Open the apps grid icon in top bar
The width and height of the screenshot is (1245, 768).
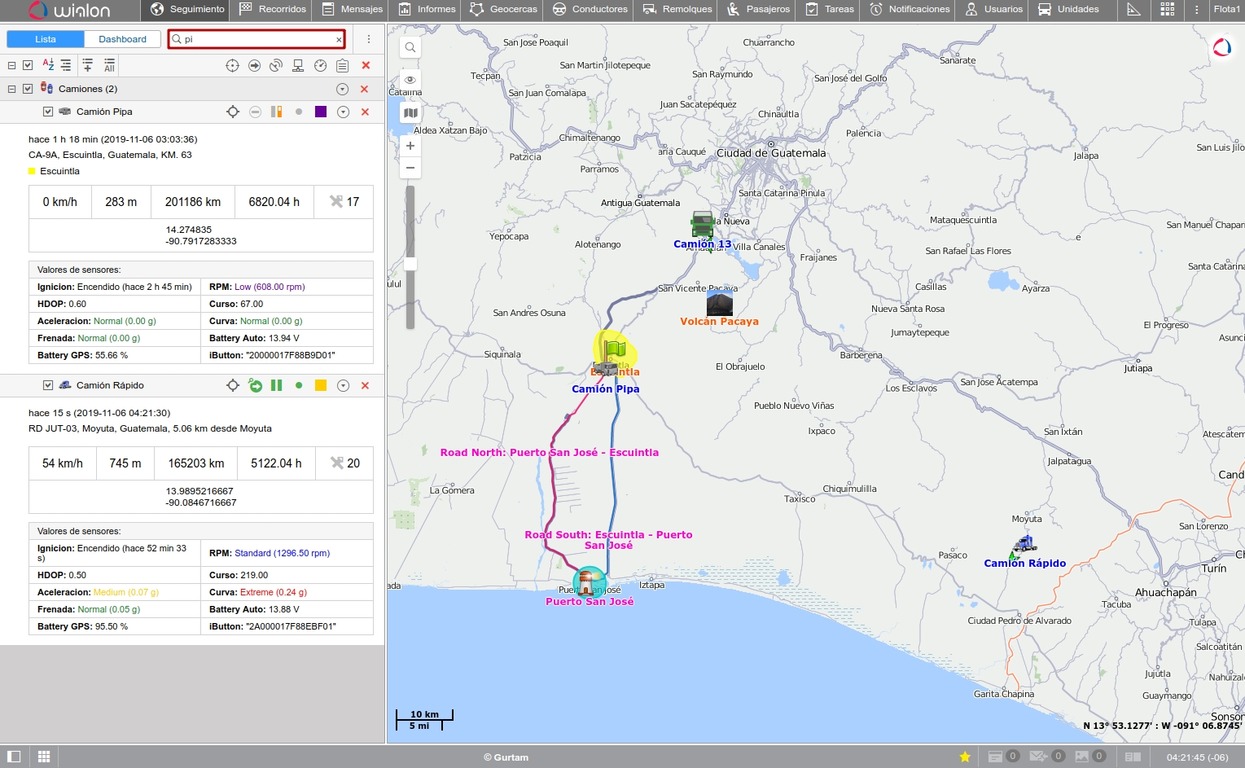[1167, 9]
